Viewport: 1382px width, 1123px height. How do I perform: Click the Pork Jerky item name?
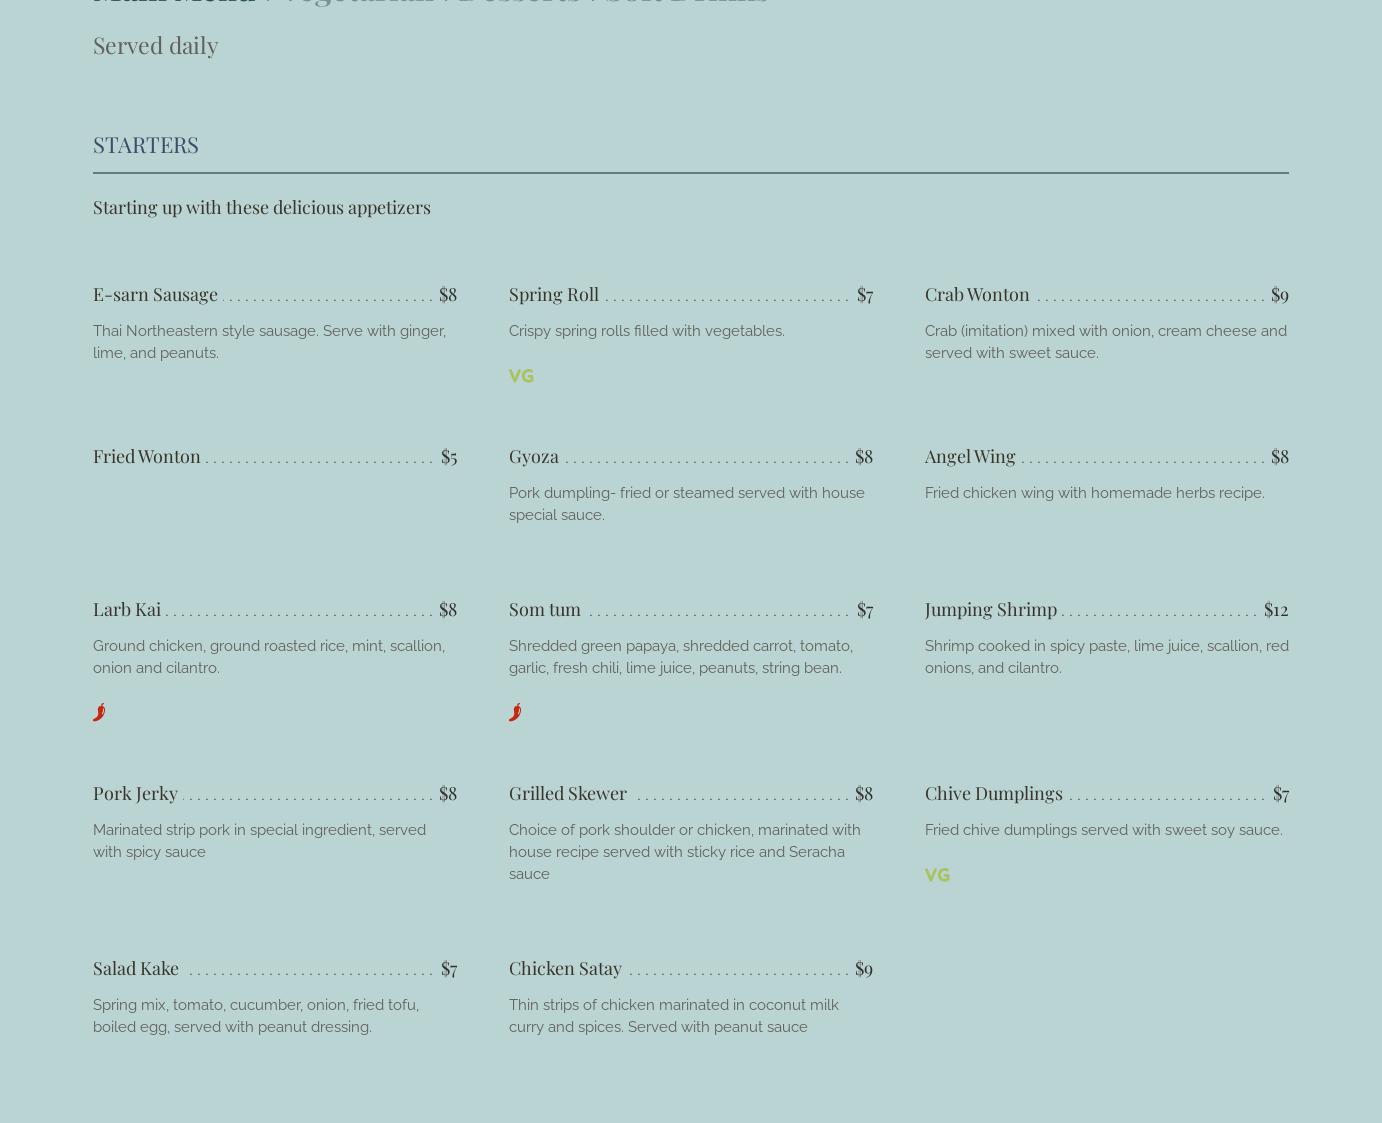(135, 793)
